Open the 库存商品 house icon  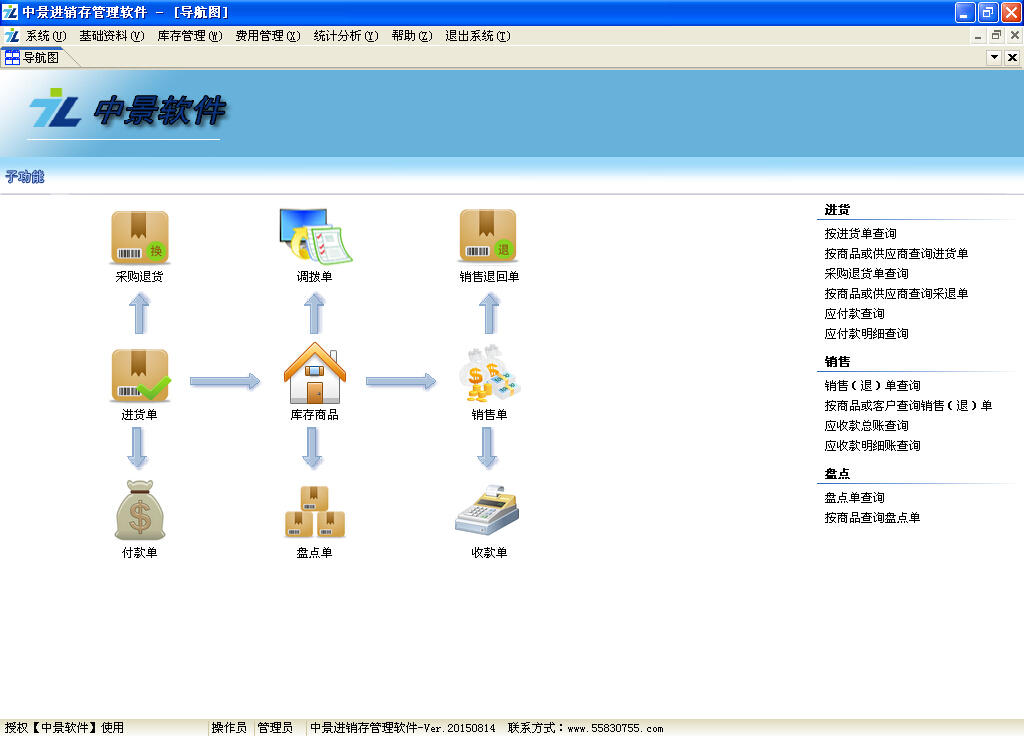coord(314,375)
